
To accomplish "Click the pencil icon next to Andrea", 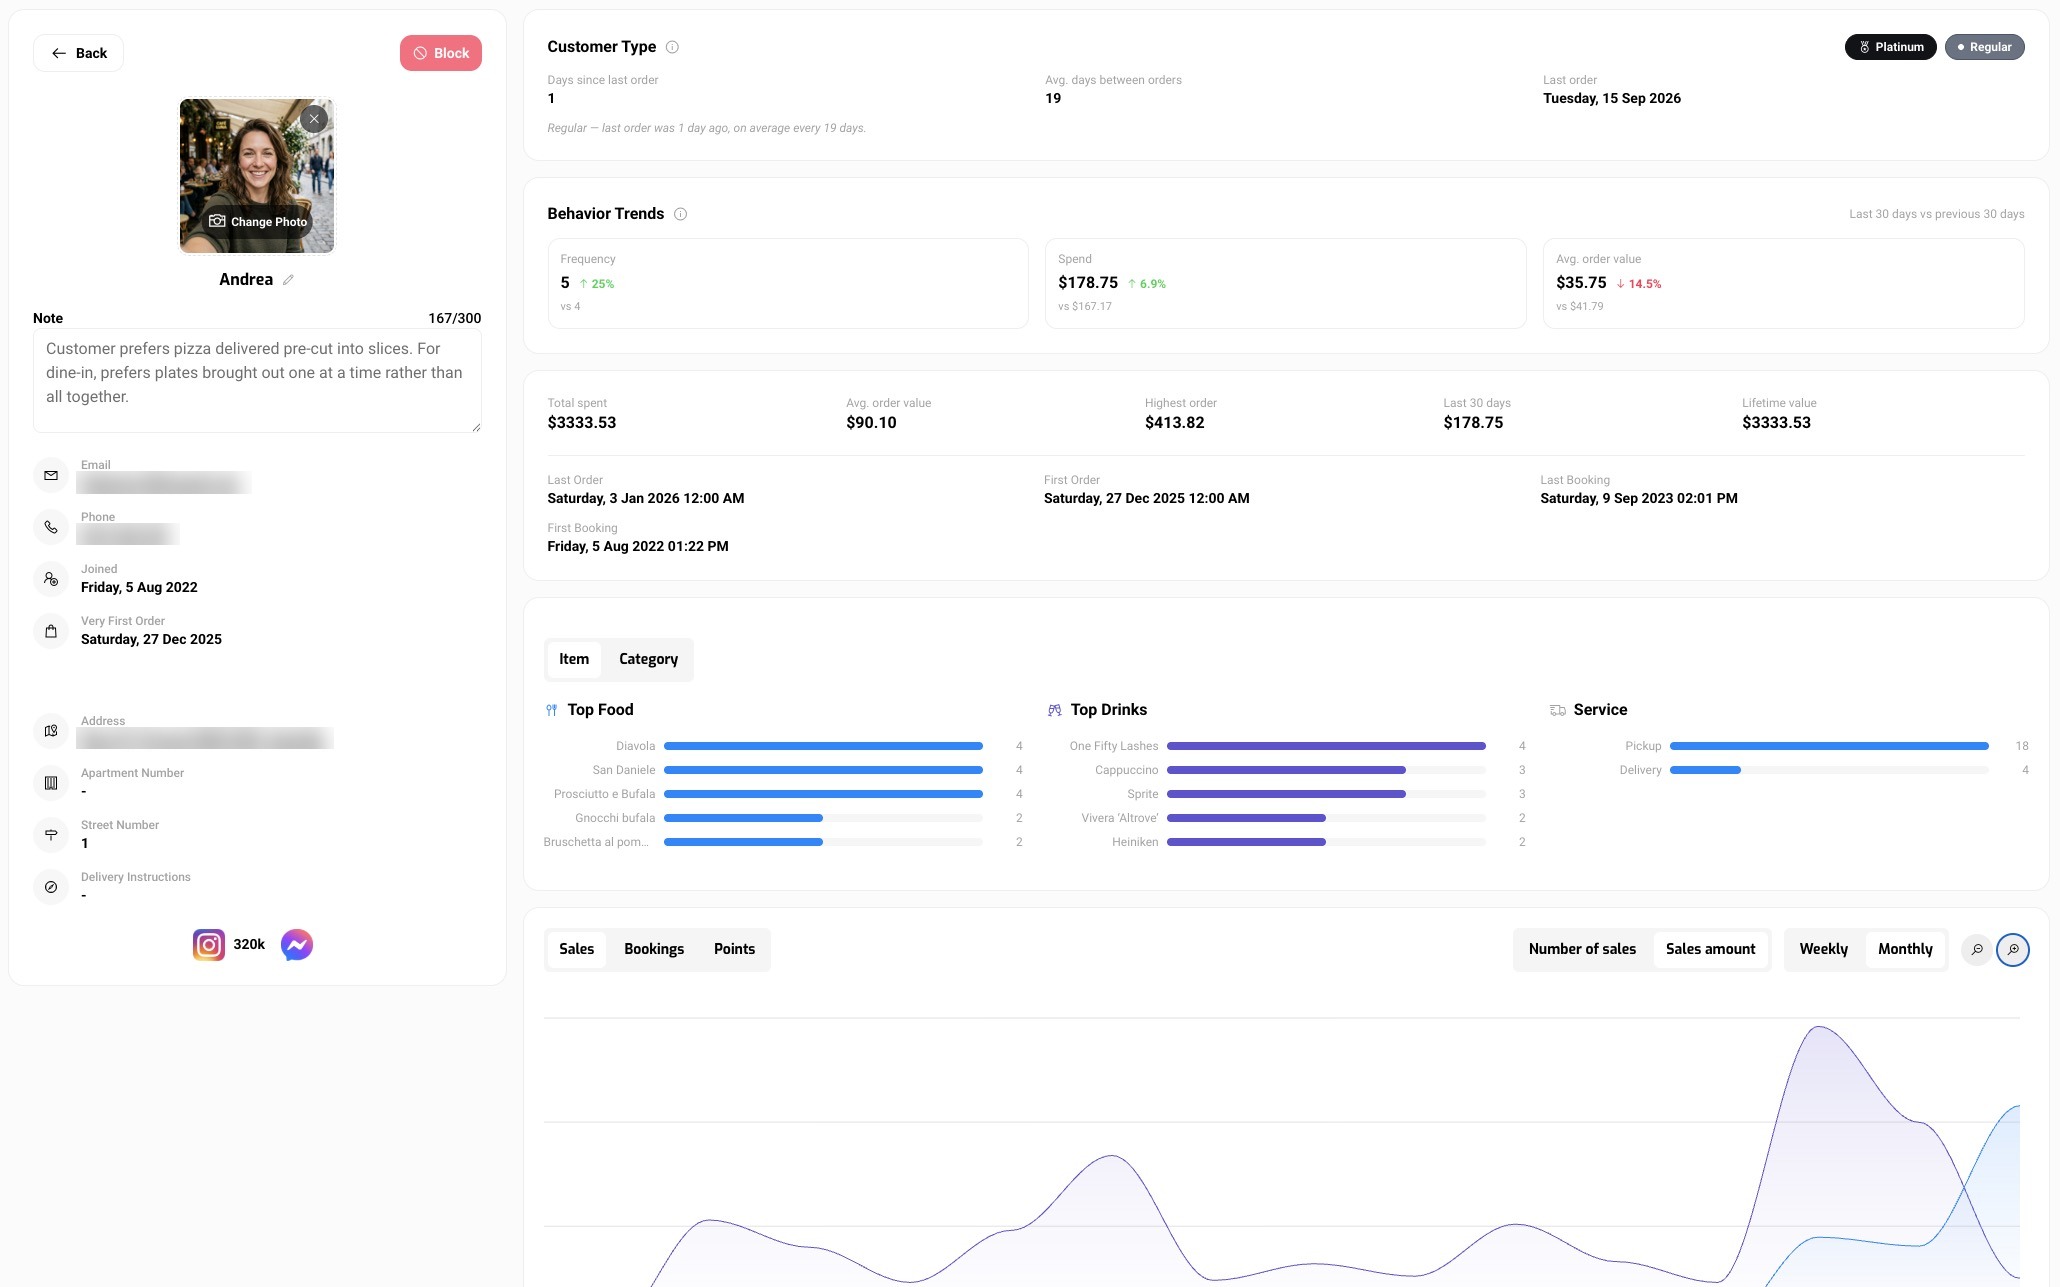I will click(288, 280).
